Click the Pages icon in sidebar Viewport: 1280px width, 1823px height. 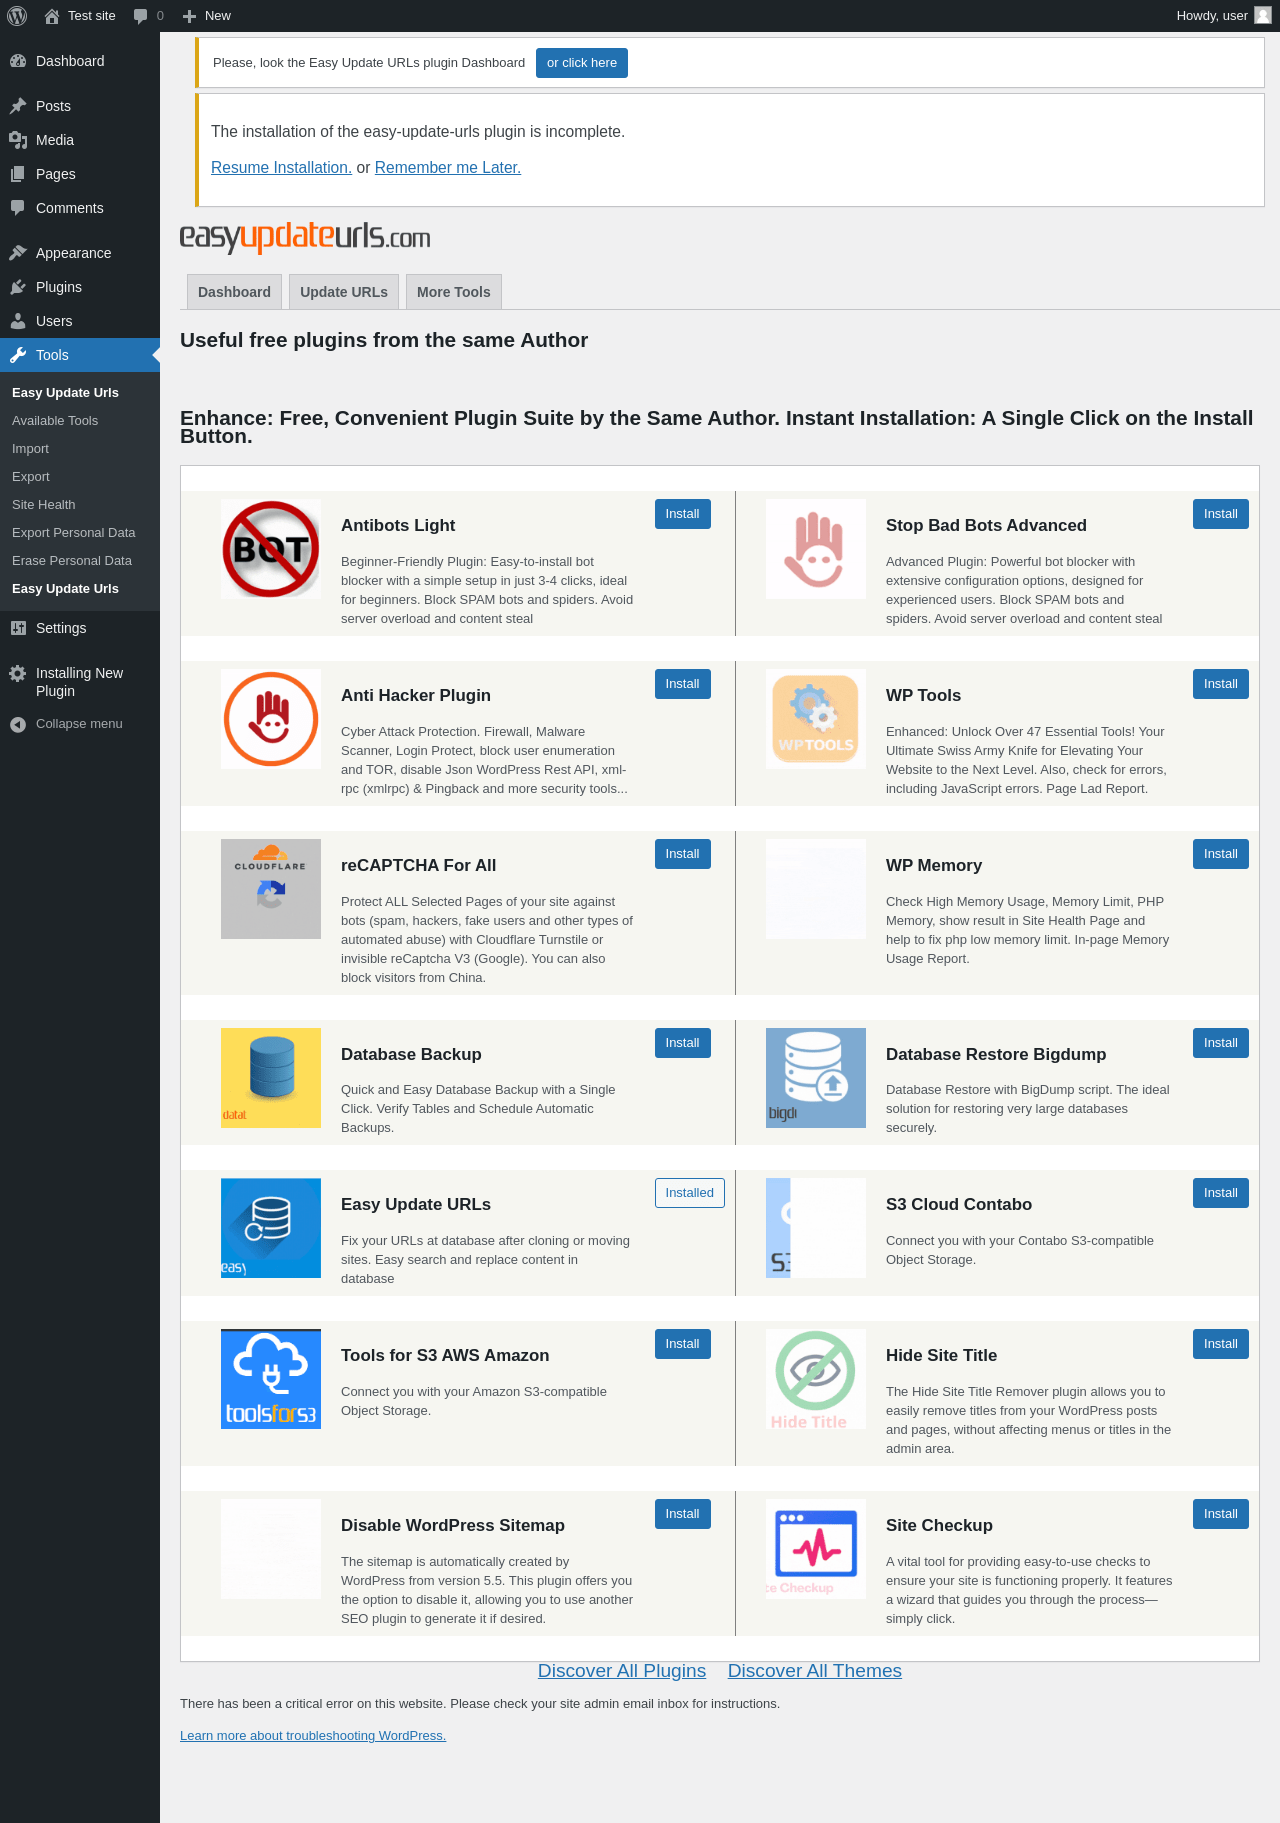(18, 174)
